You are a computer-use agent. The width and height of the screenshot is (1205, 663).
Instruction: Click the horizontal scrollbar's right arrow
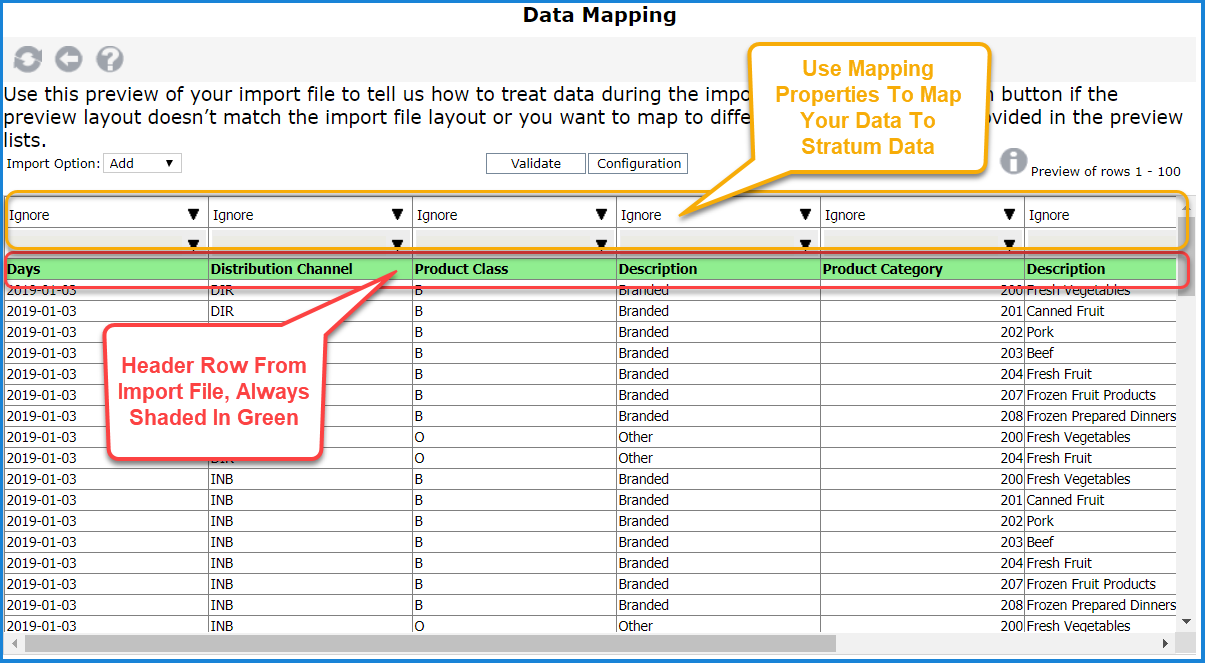(1165, 643)
